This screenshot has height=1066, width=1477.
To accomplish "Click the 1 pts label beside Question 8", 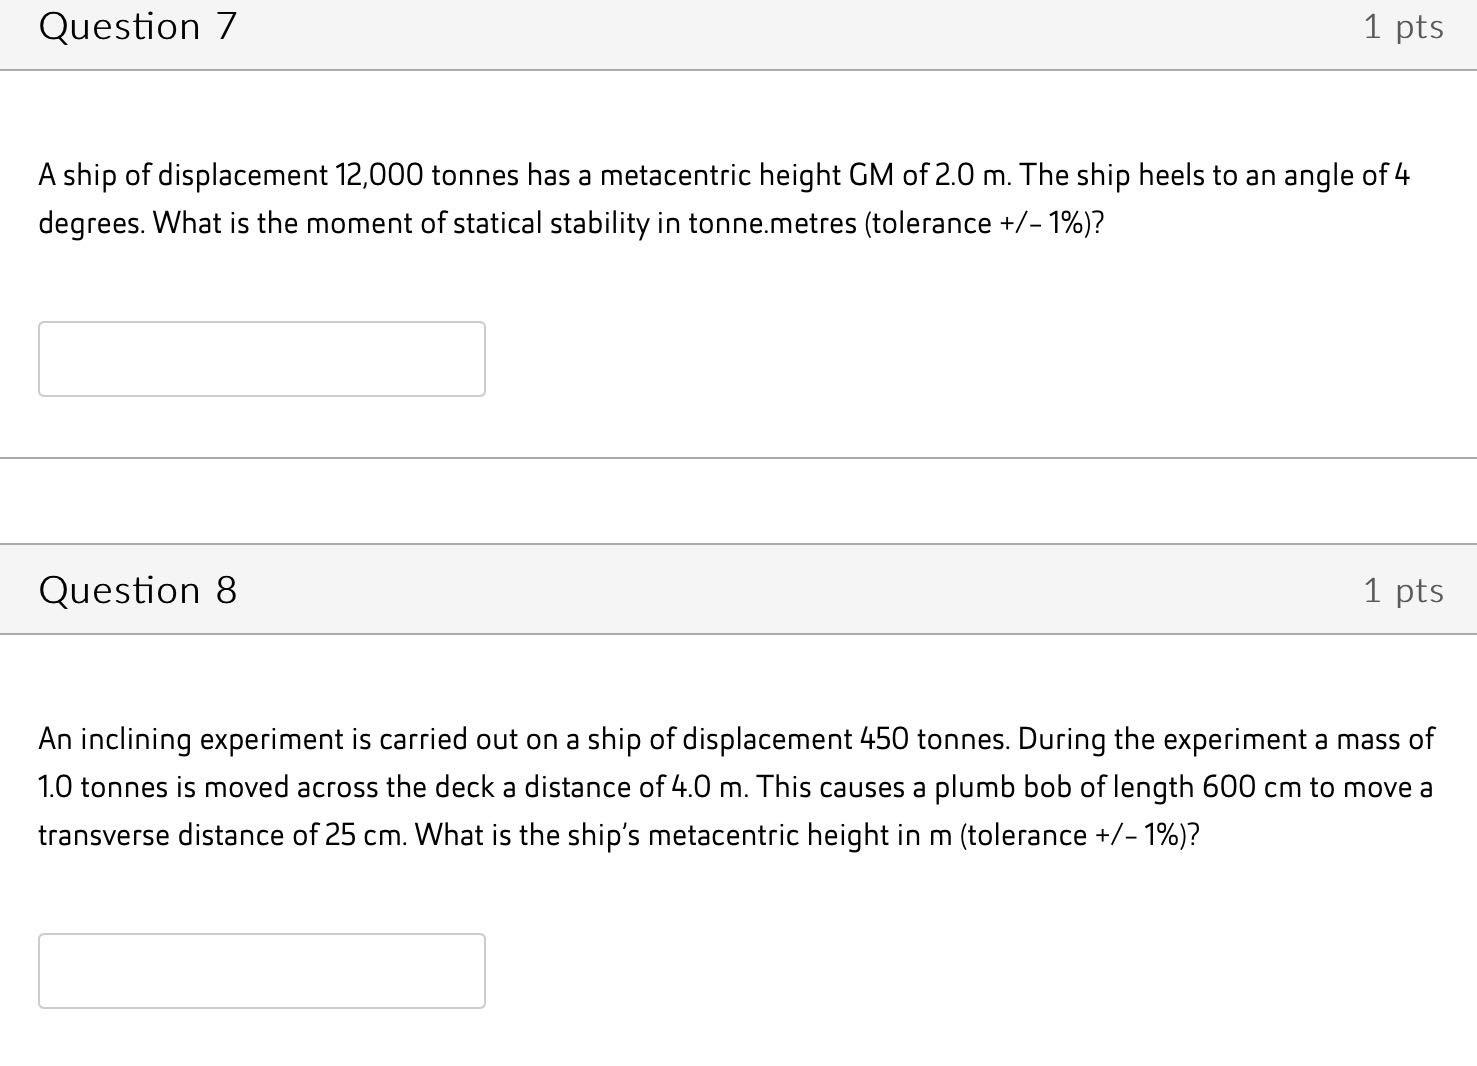I will (x=1403, y=590).
